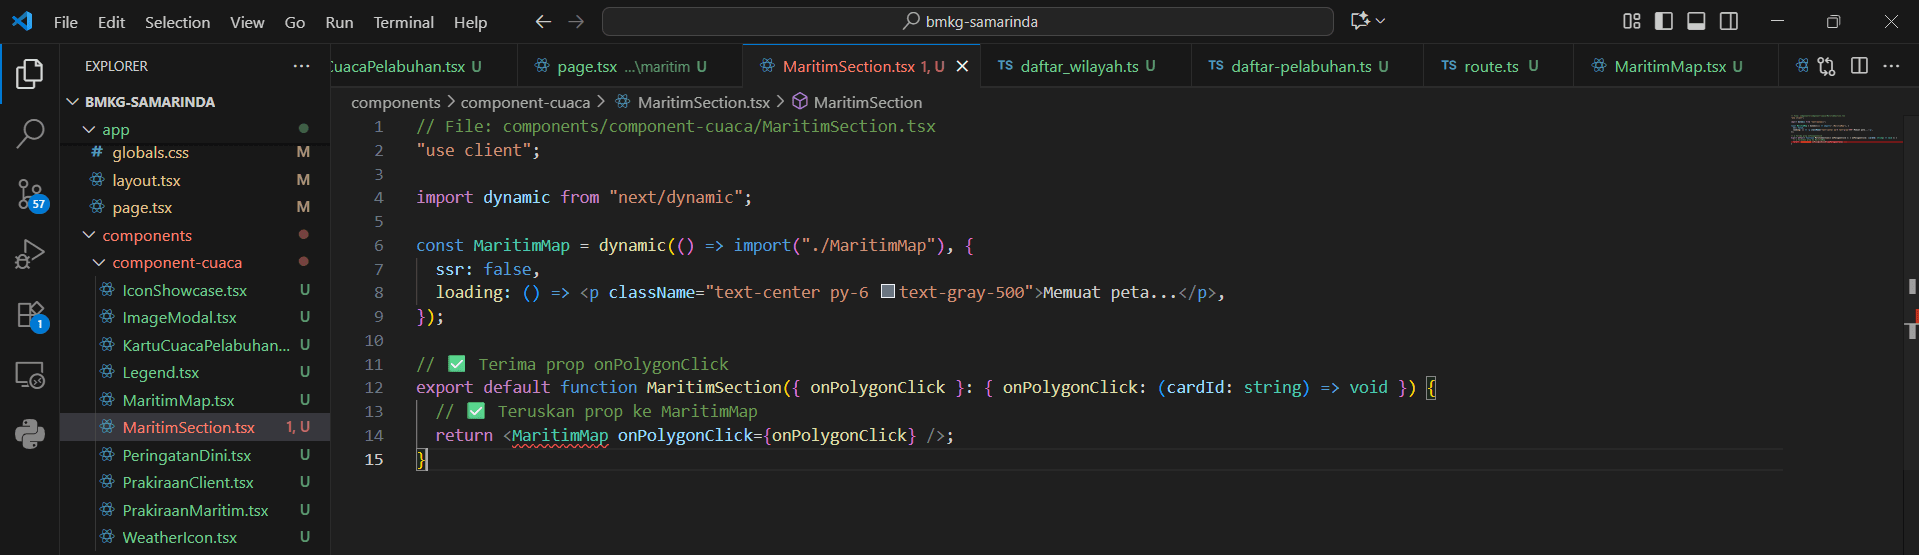The image size is (1919, 555).
Task: Toggle the bottom panel layout button
Action: click(x=1696, y=21)
